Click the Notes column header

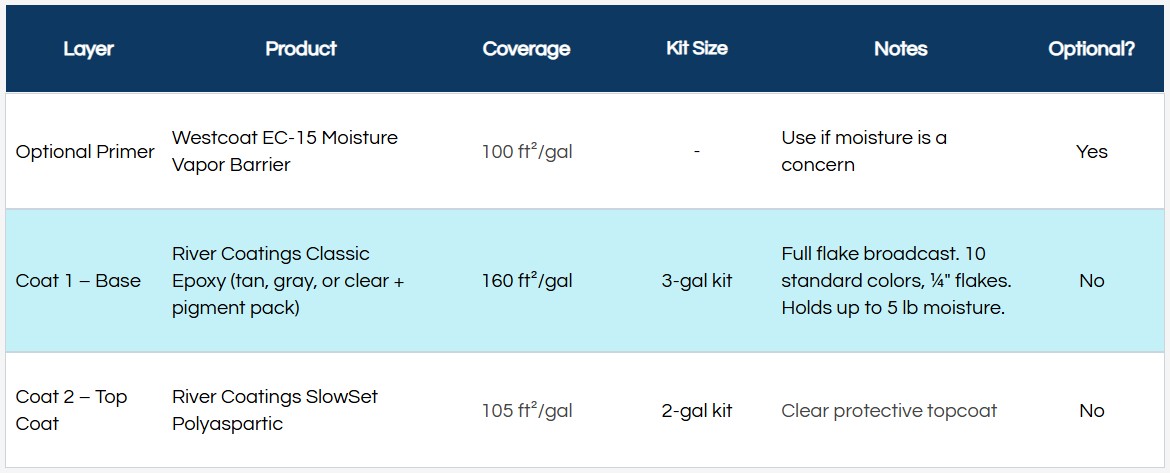point(901,49)
